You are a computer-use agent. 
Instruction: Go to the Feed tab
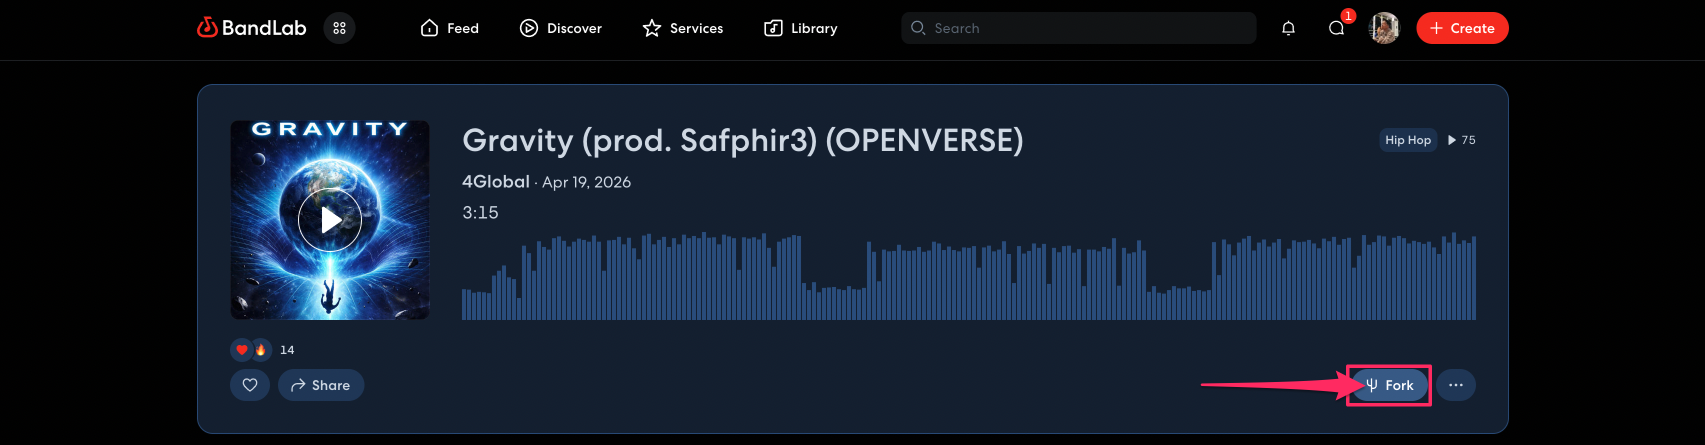(x=450, y=28)
